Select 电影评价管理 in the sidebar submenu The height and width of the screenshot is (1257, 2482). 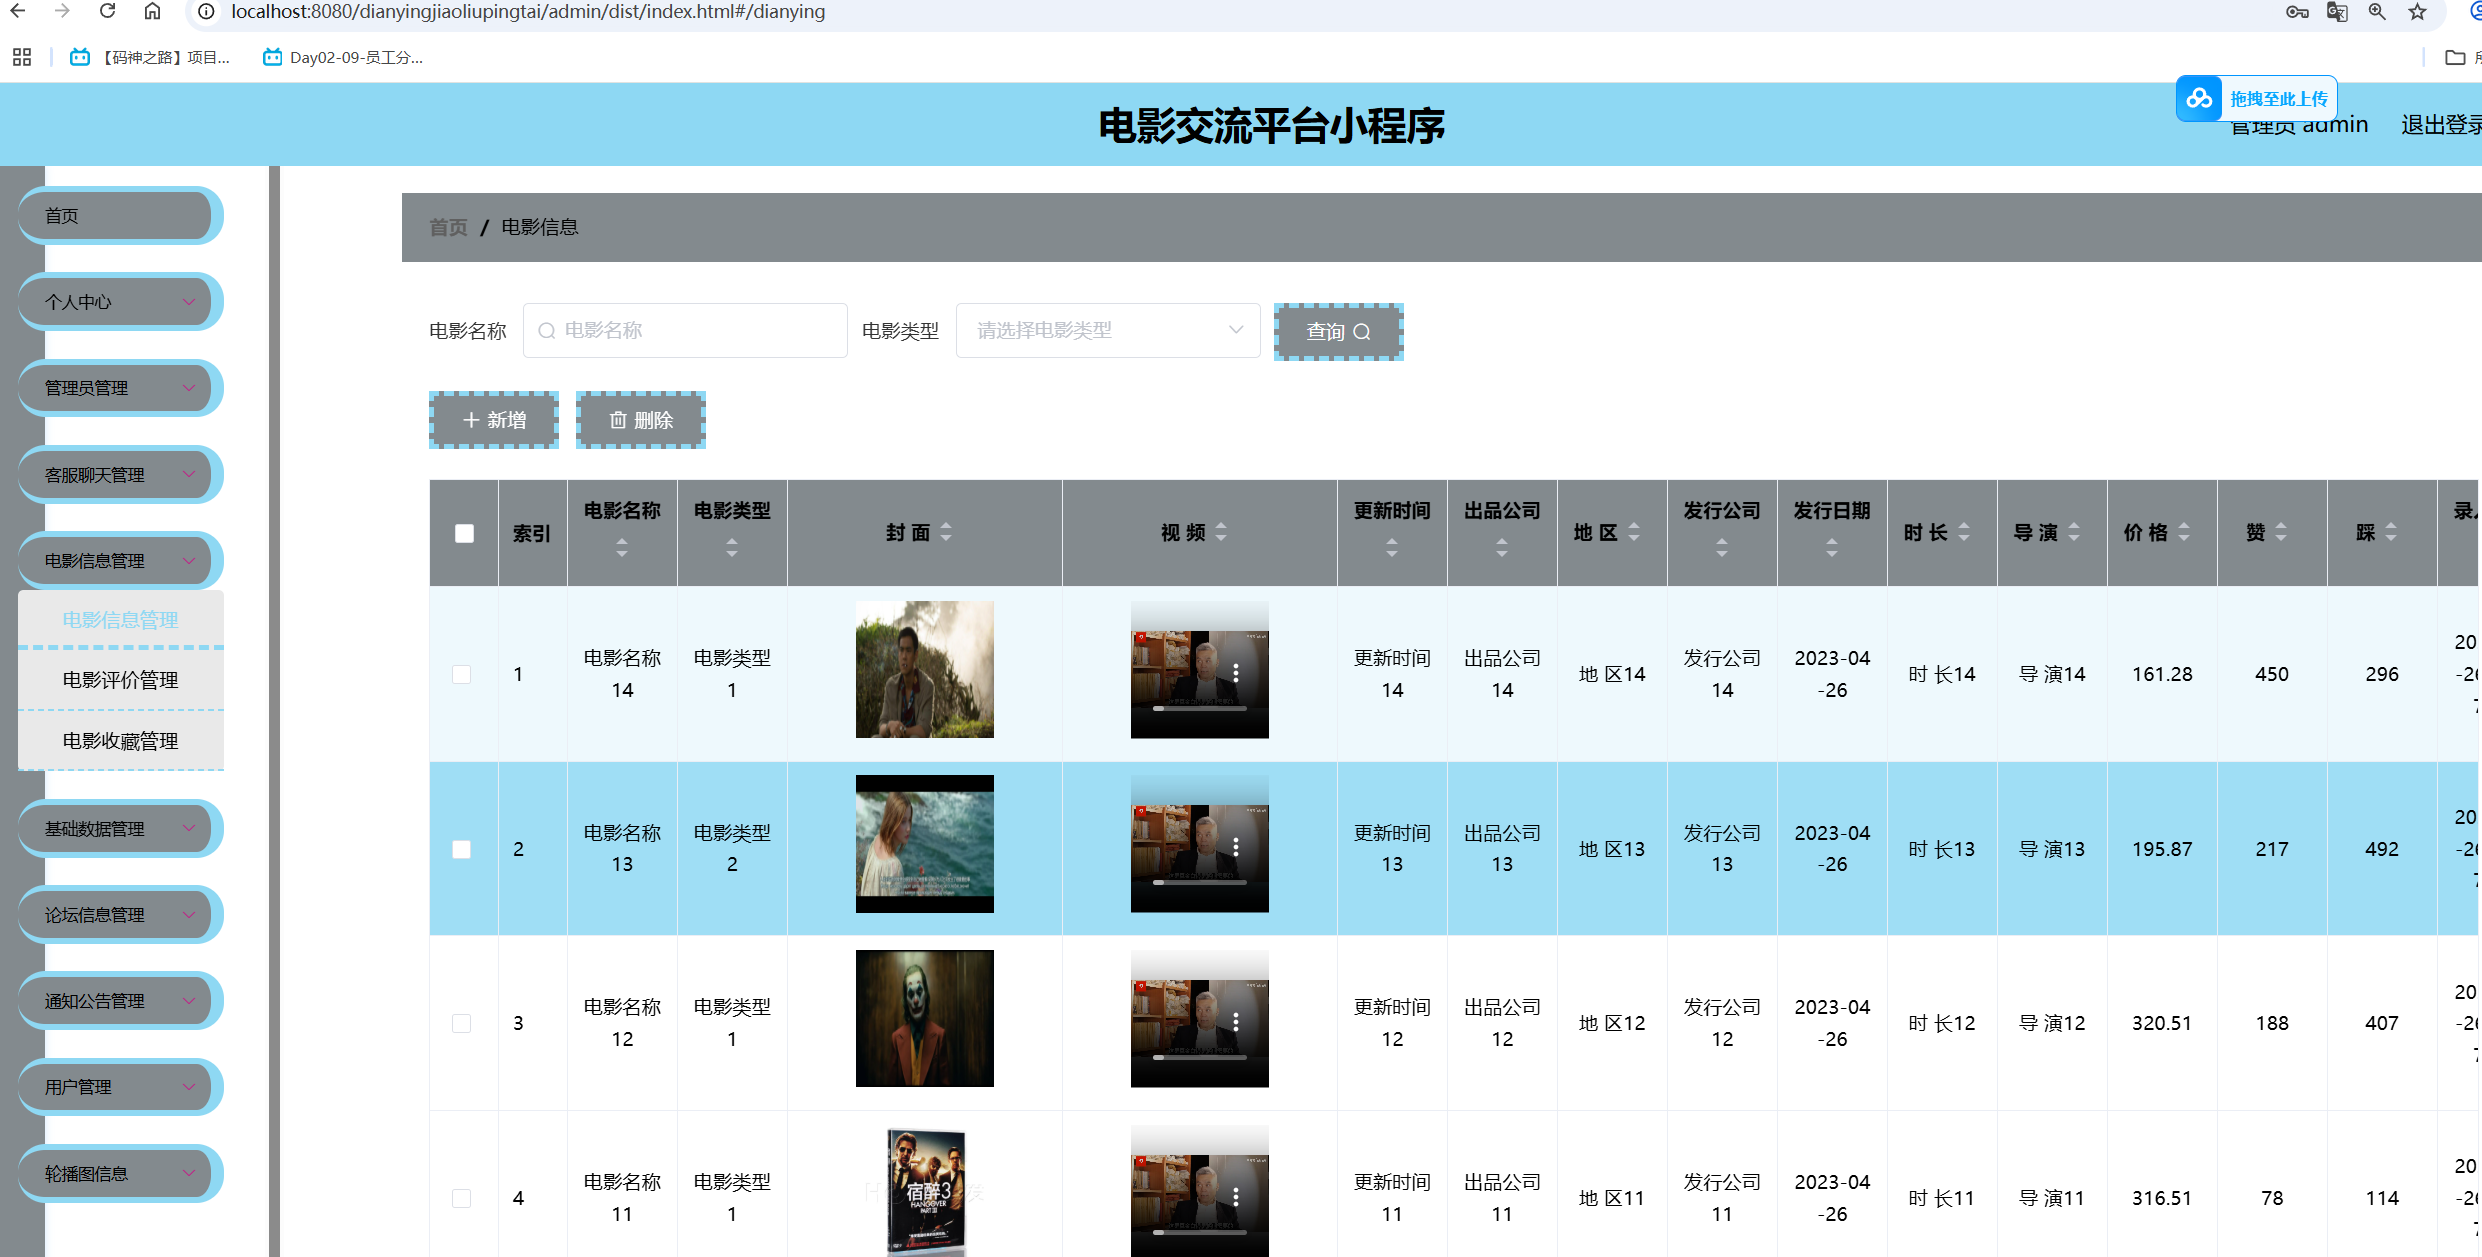coord(120,679)
